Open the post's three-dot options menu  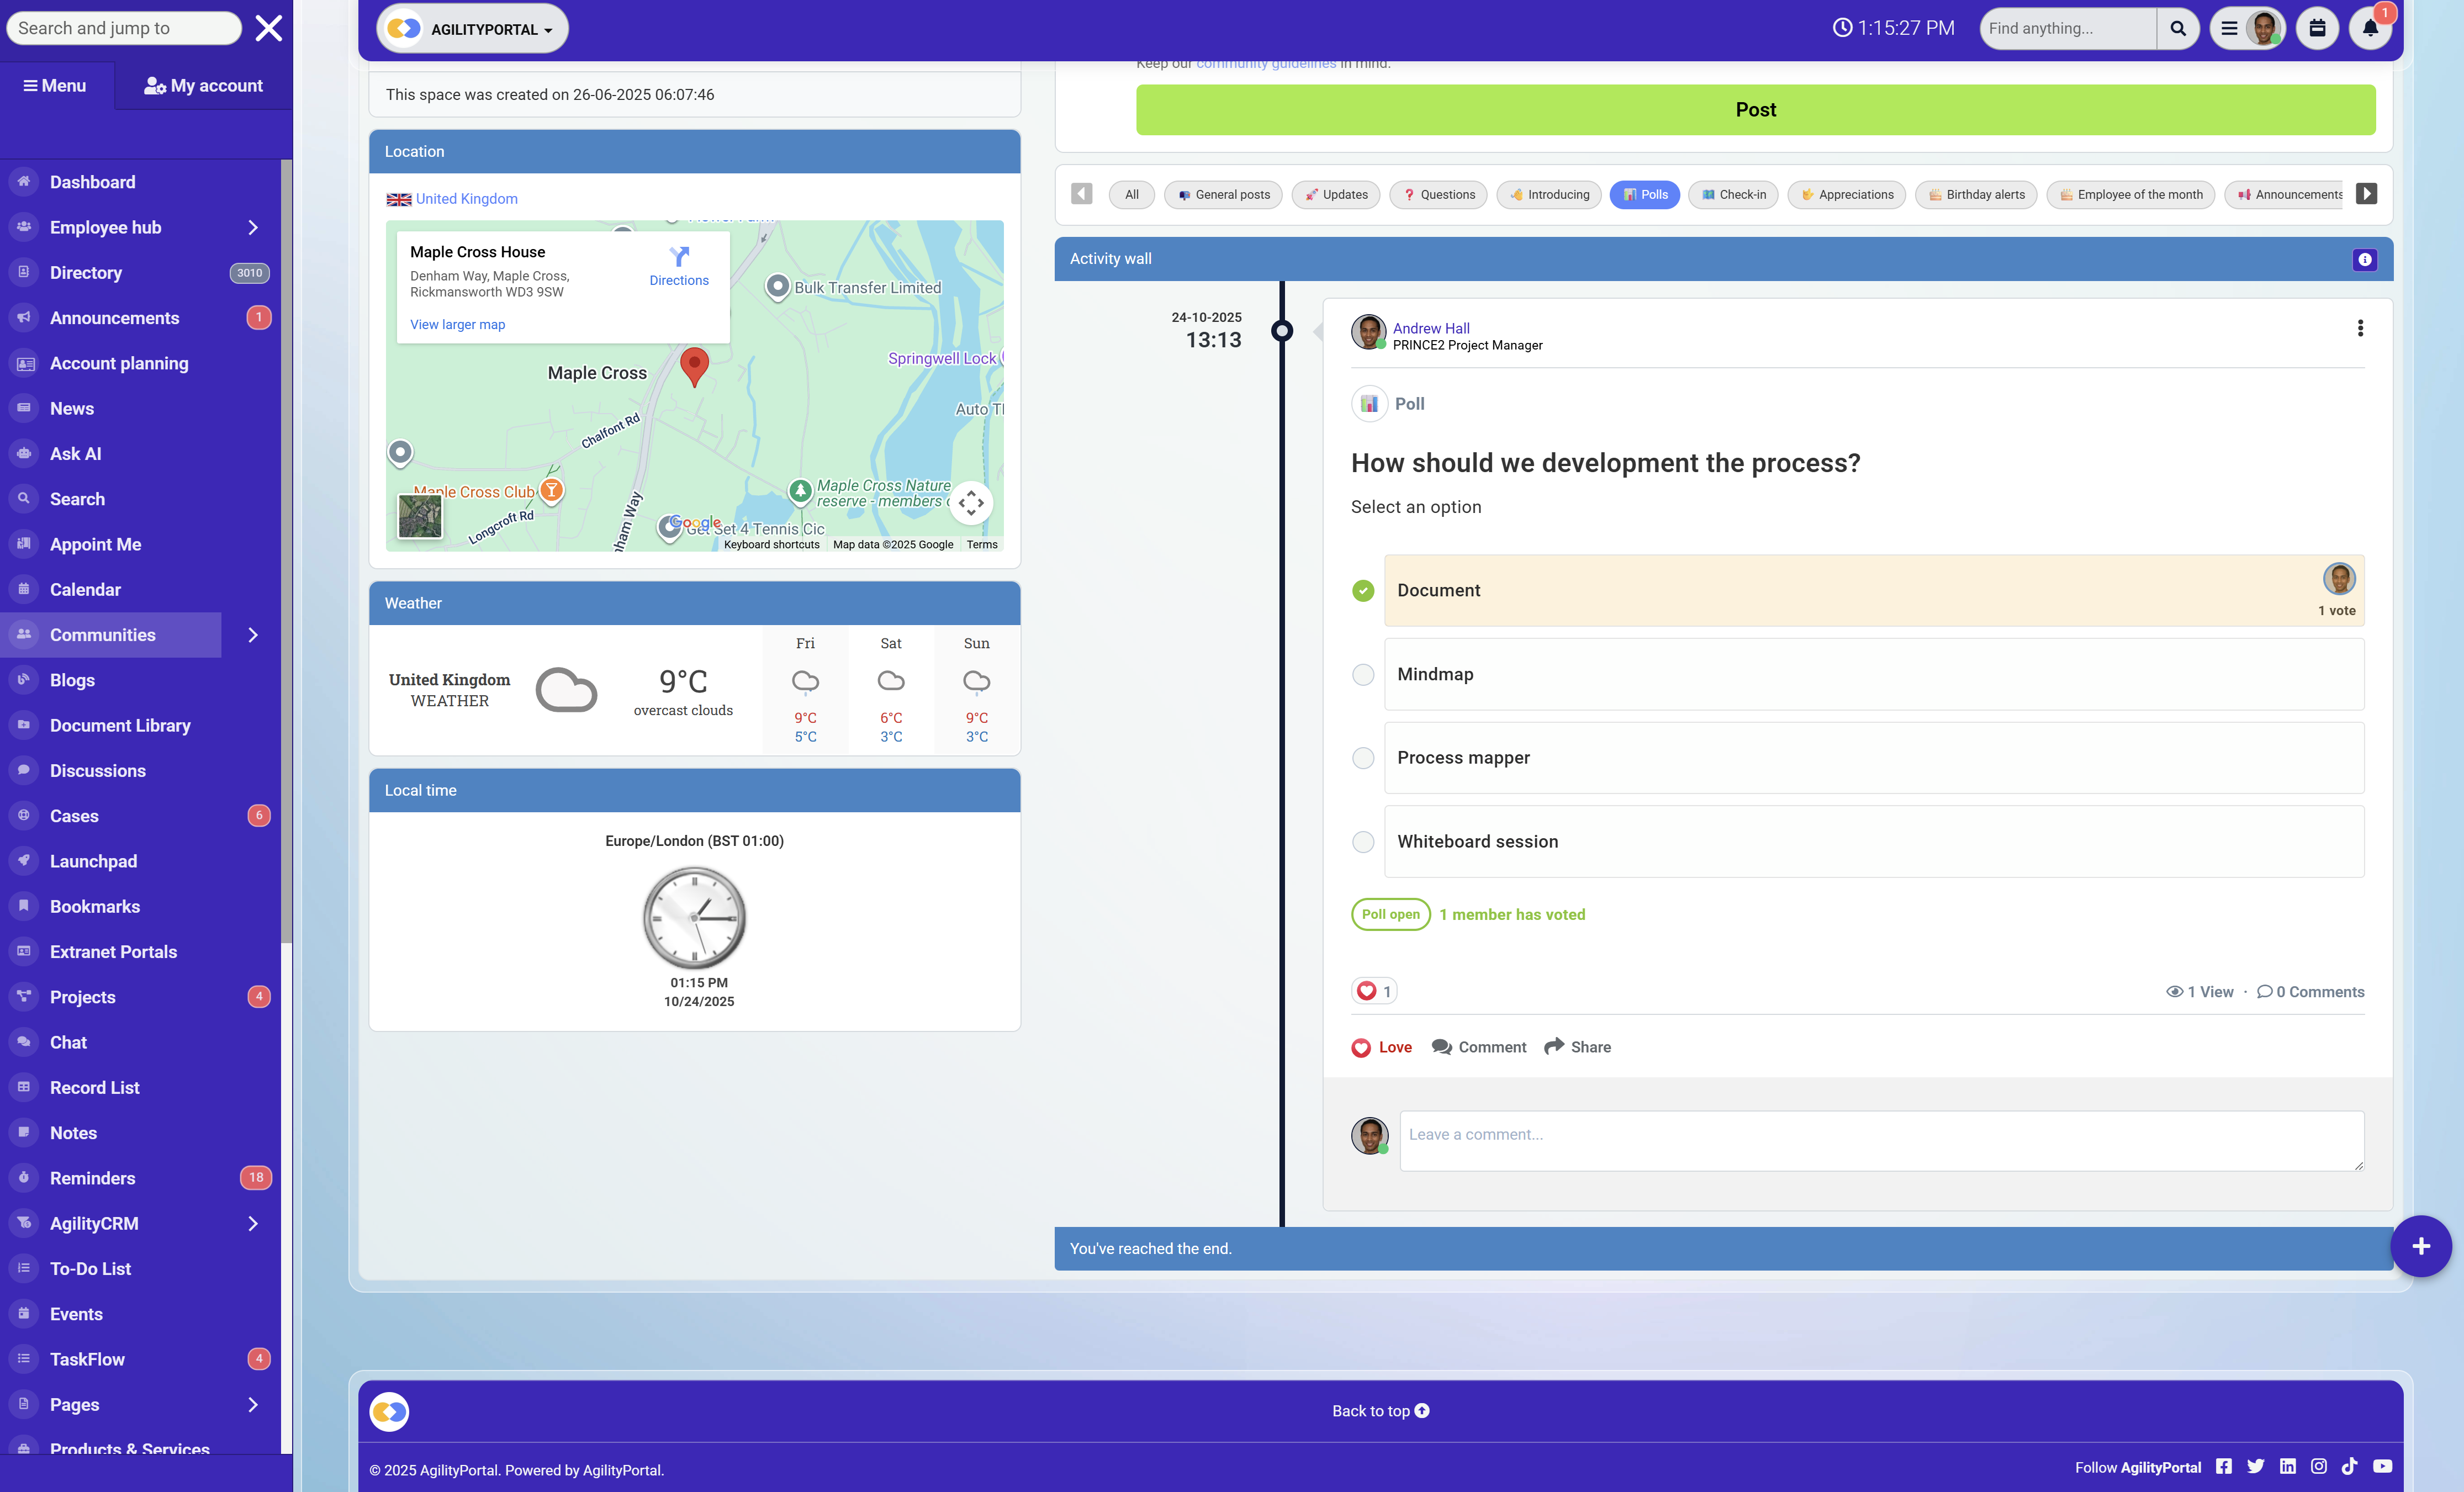[2360, 328]
